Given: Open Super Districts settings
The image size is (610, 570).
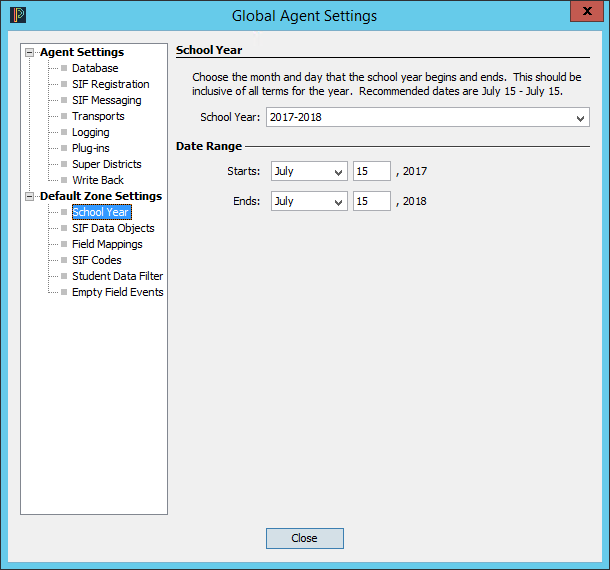Looking at the screenshot, I should tap(106, 165).
